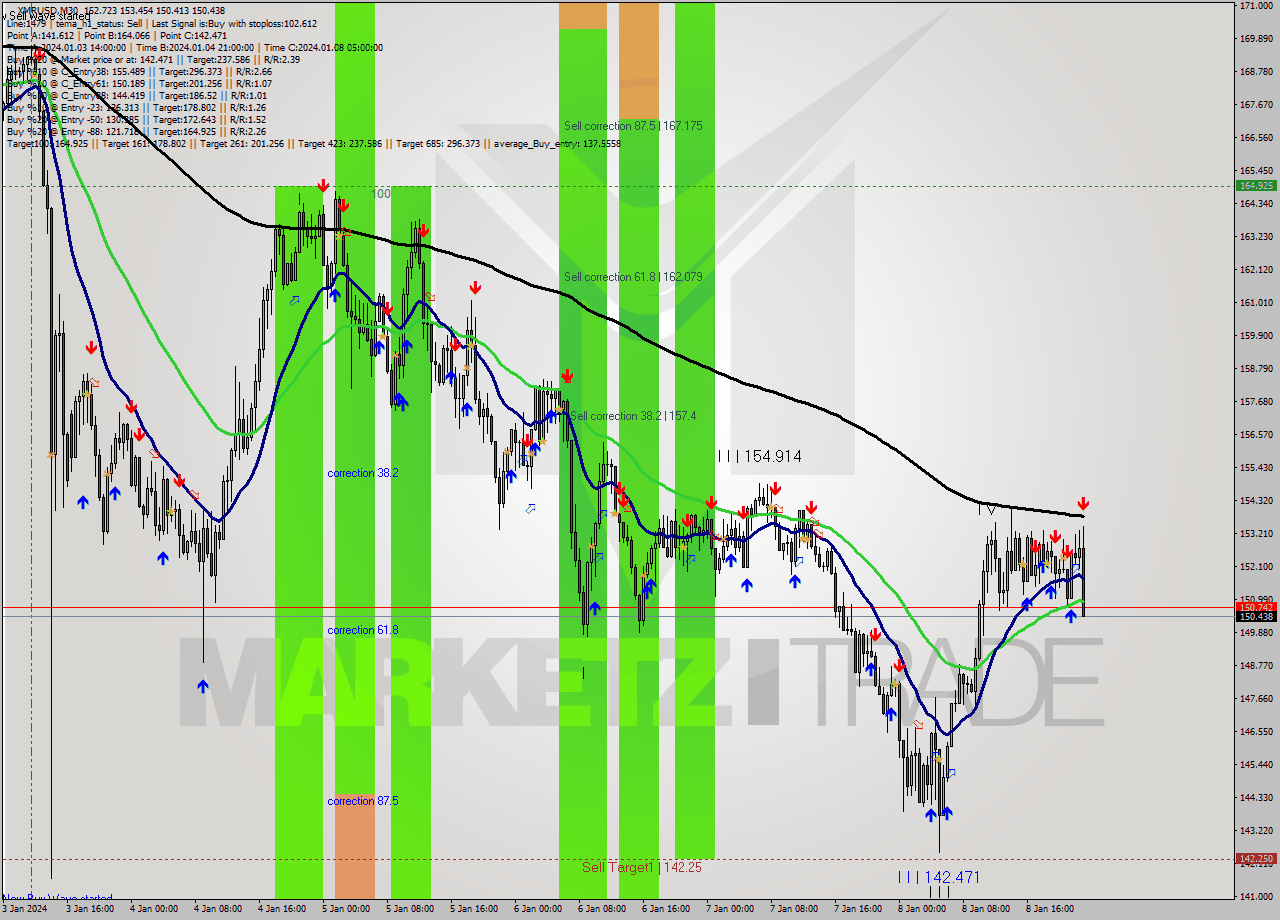Click the average_Buy_entry: 137.5558 text
Viewport: 1280px width, 920px height.
pos(556,143)
